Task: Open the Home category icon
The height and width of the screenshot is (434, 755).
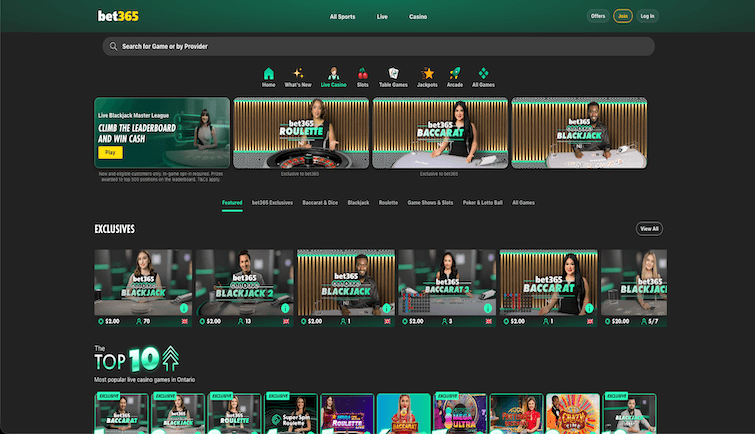Action: coord(269,73)
